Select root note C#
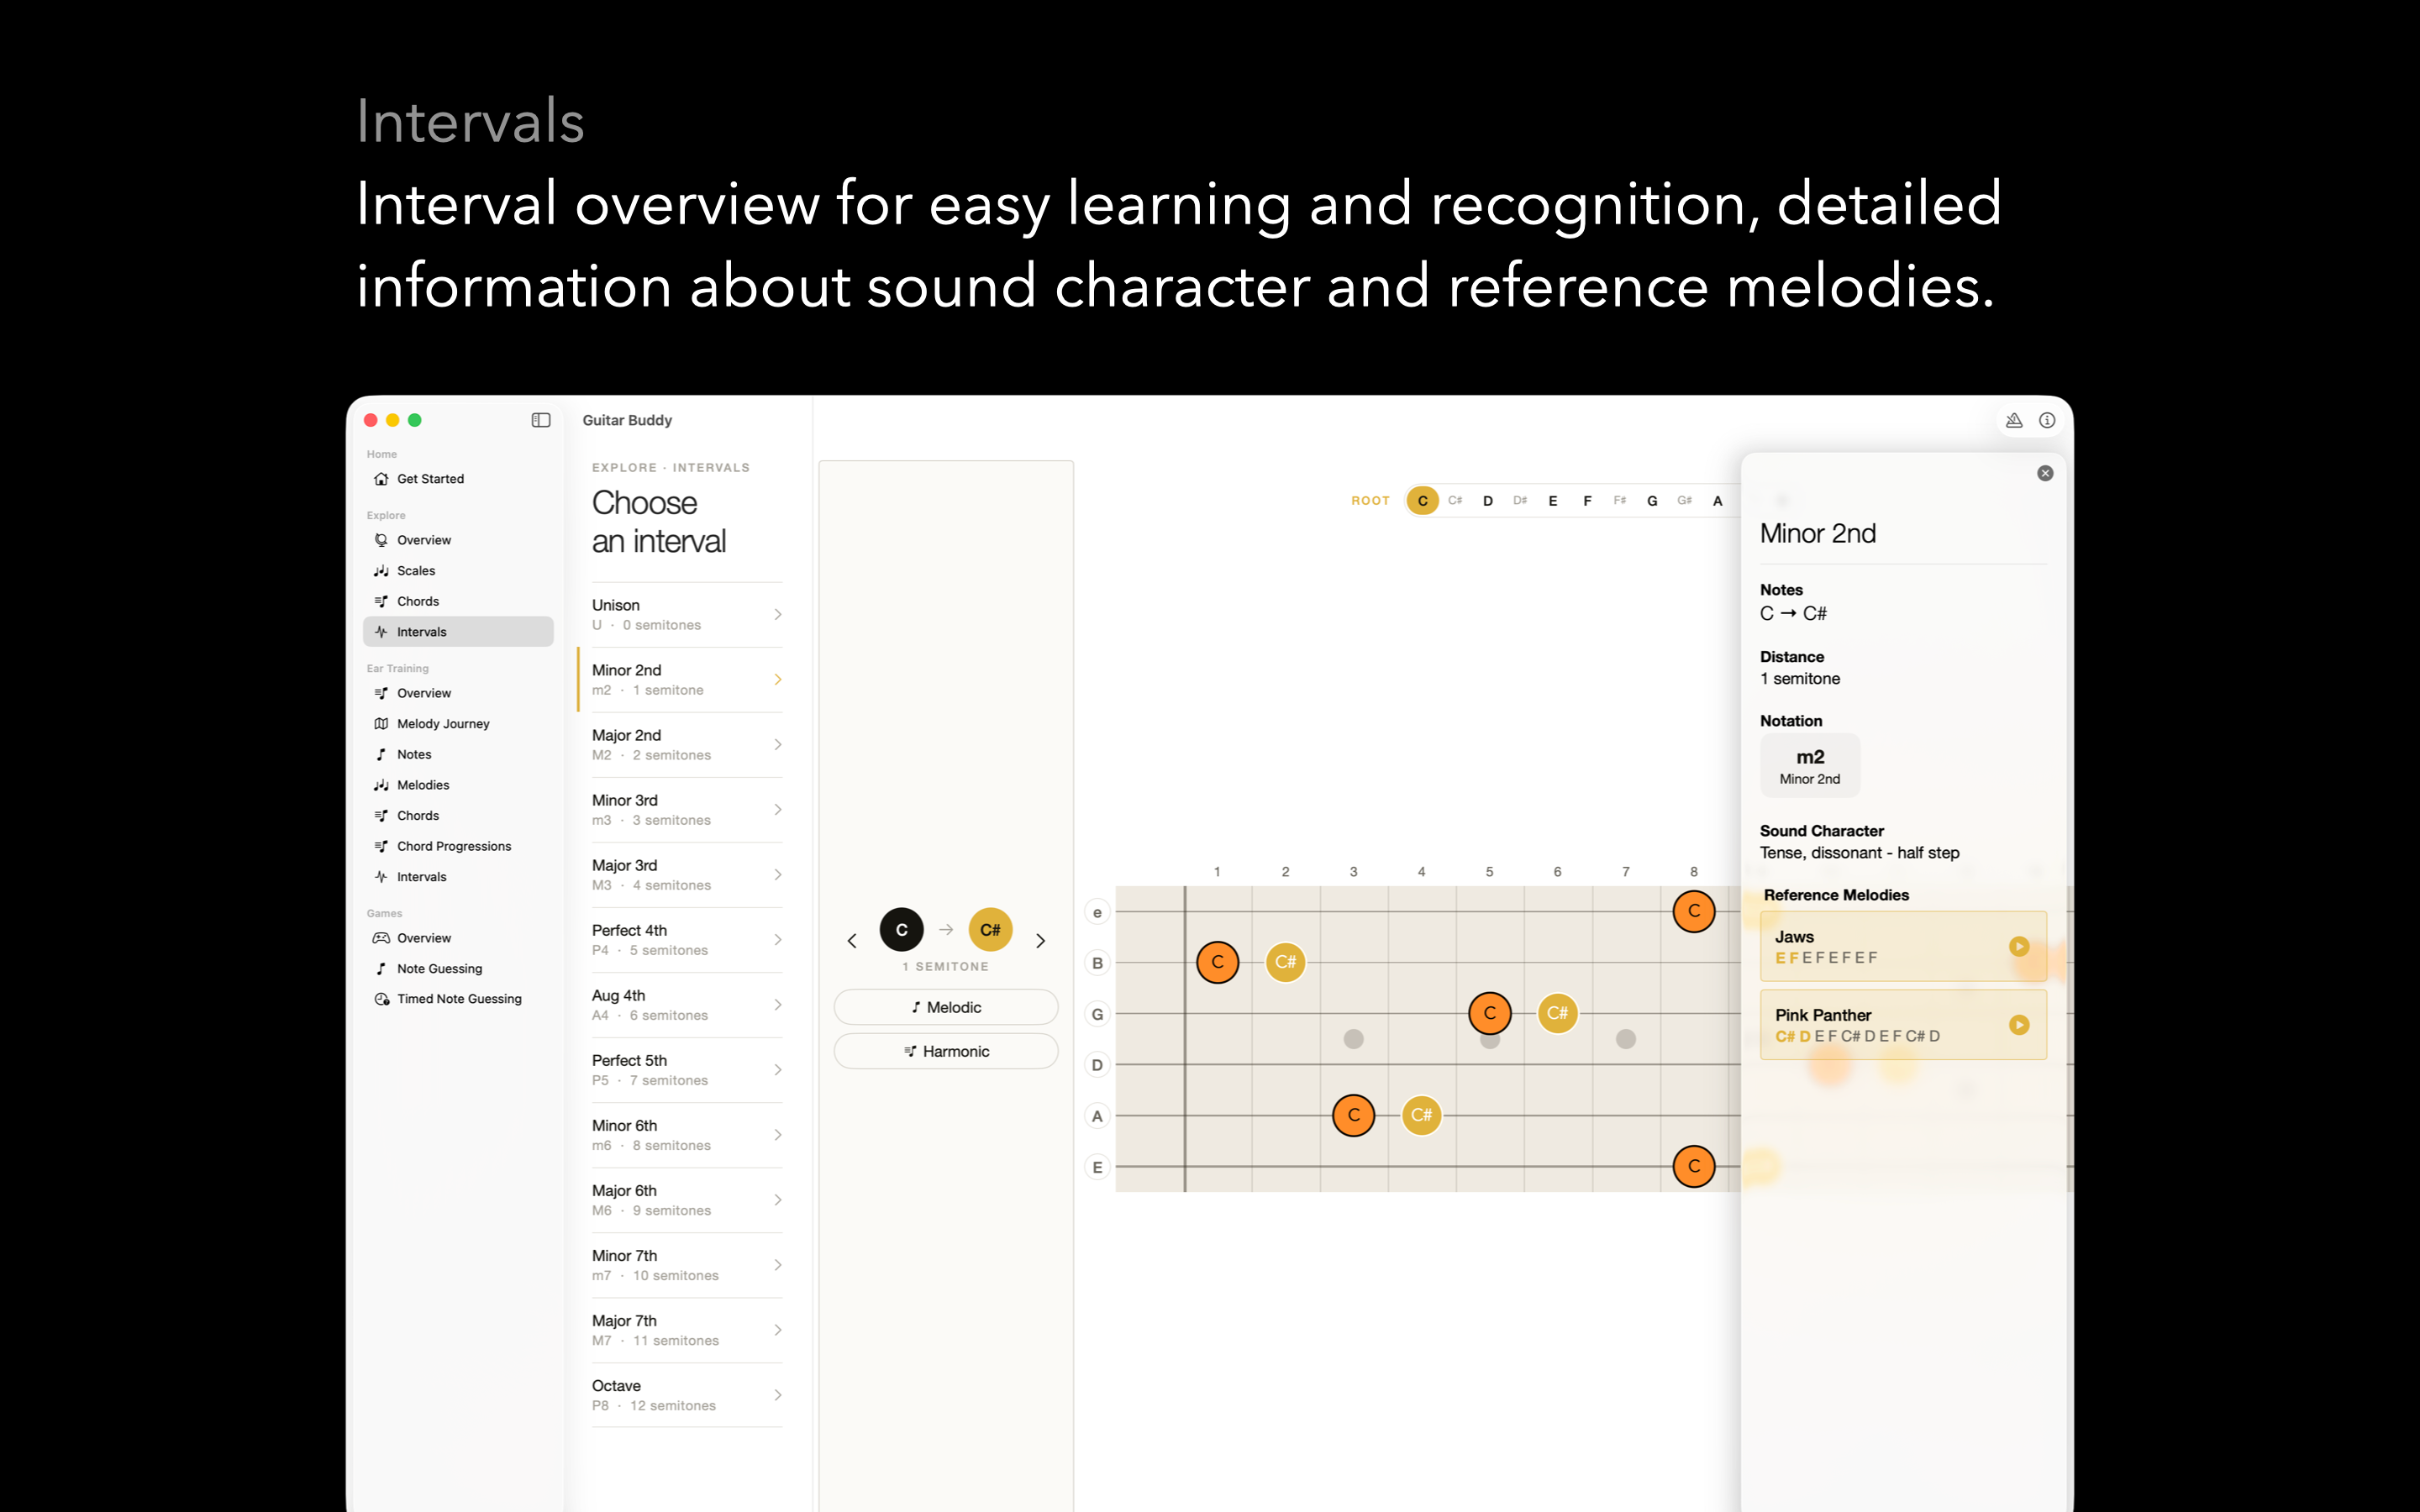 point(1455,501)
